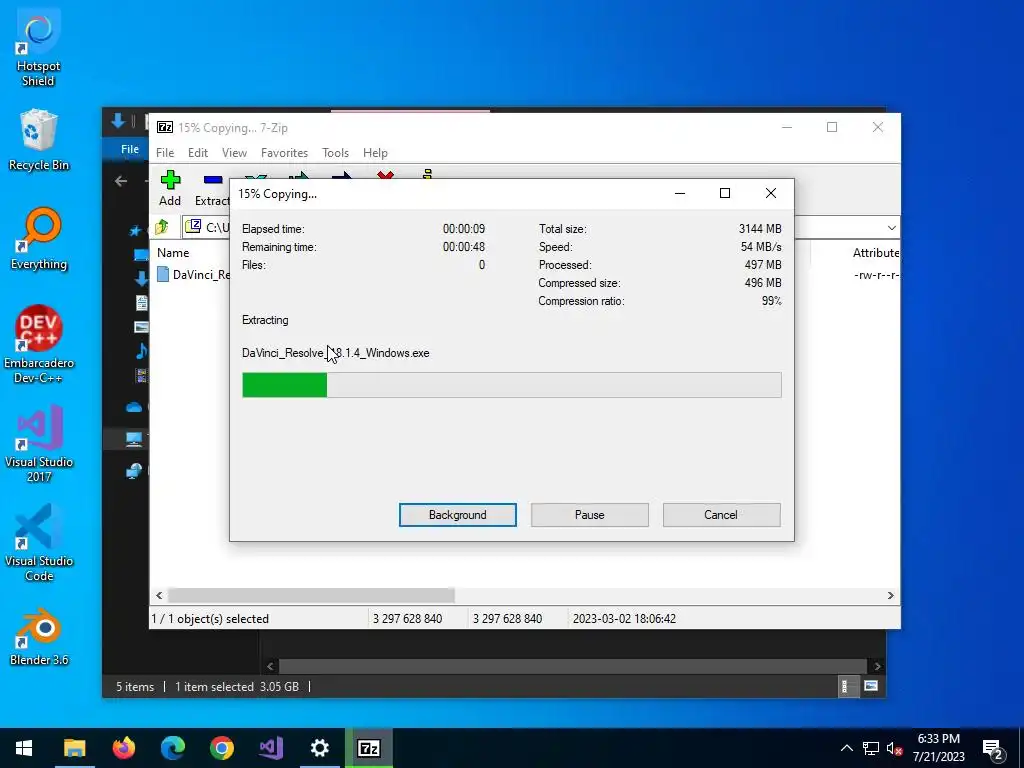Open the View menu in 7-Zip
The height and width of the screenshot is (768, 1024).
click(x=234, y=153)
